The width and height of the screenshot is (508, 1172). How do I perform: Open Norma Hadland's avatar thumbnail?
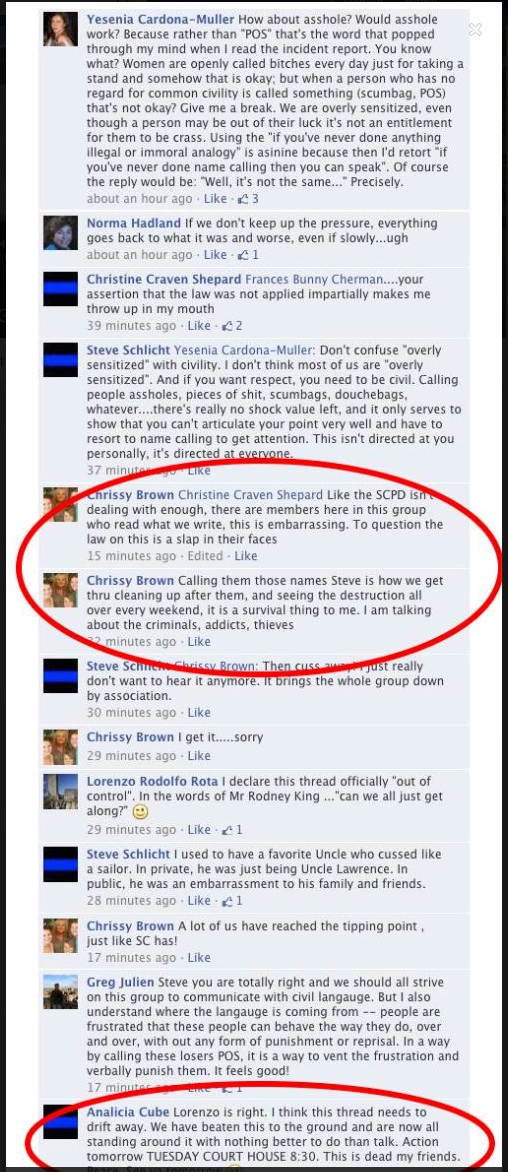click(x=61, y=233)
